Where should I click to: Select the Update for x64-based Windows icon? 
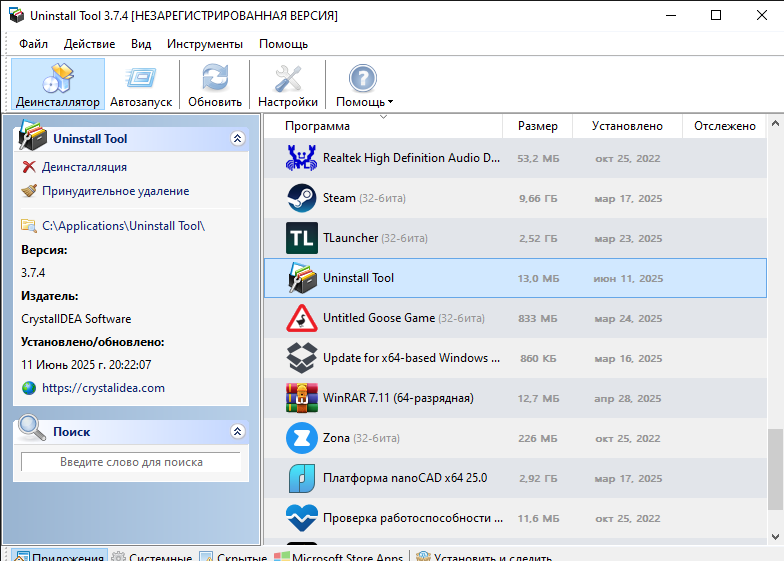point(302,358)
